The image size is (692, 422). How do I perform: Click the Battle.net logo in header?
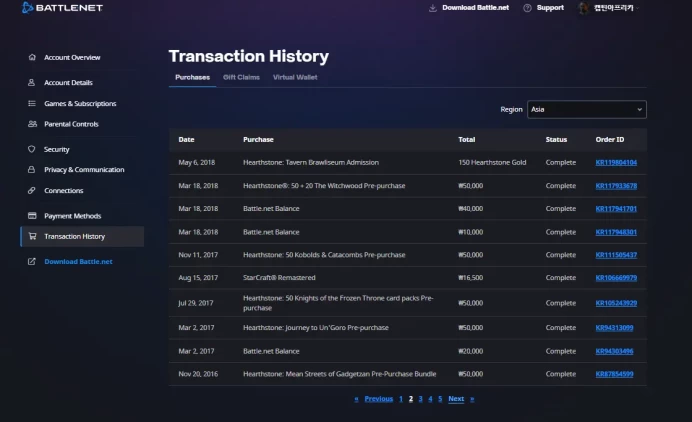[x=62, y=8]
